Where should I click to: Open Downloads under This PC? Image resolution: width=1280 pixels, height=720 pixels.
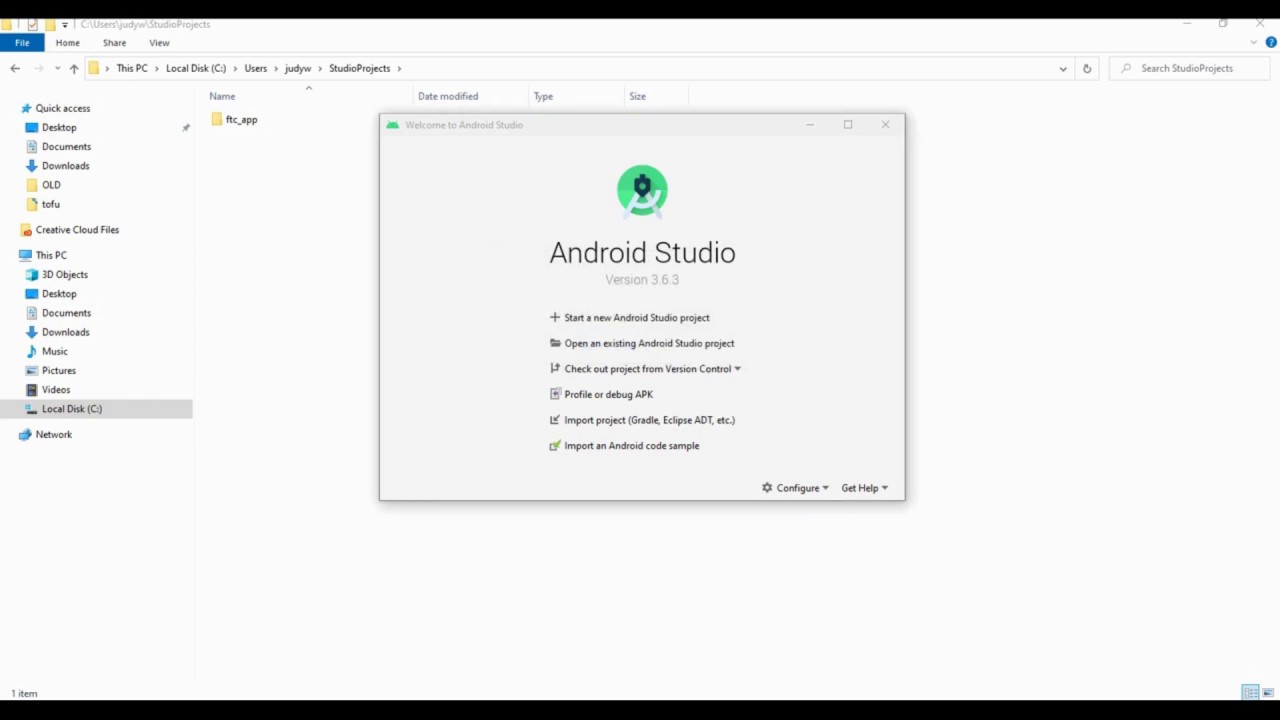65,332
